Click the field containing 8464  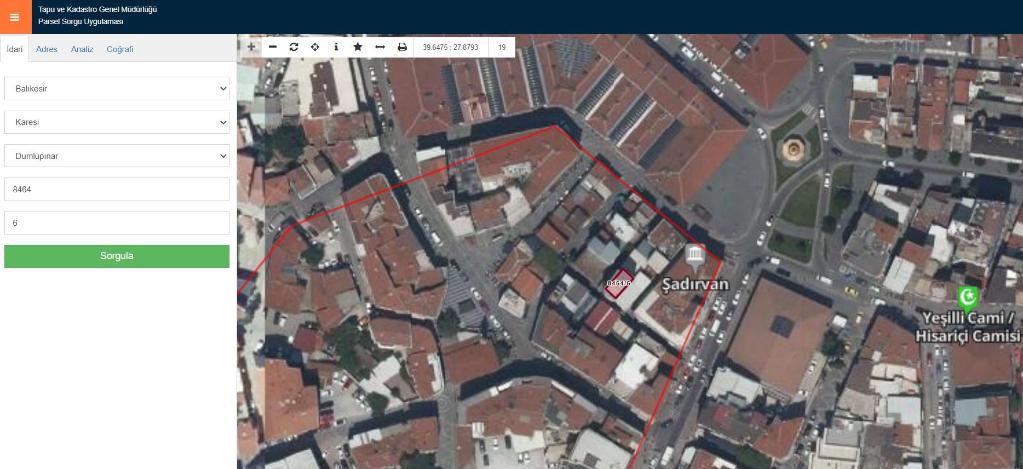click(117, 189)
